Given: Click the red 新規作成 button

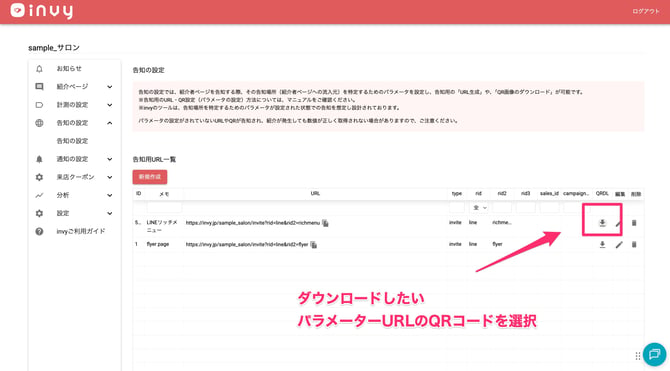Looking at the screenshot, I should tap(150, 177).
